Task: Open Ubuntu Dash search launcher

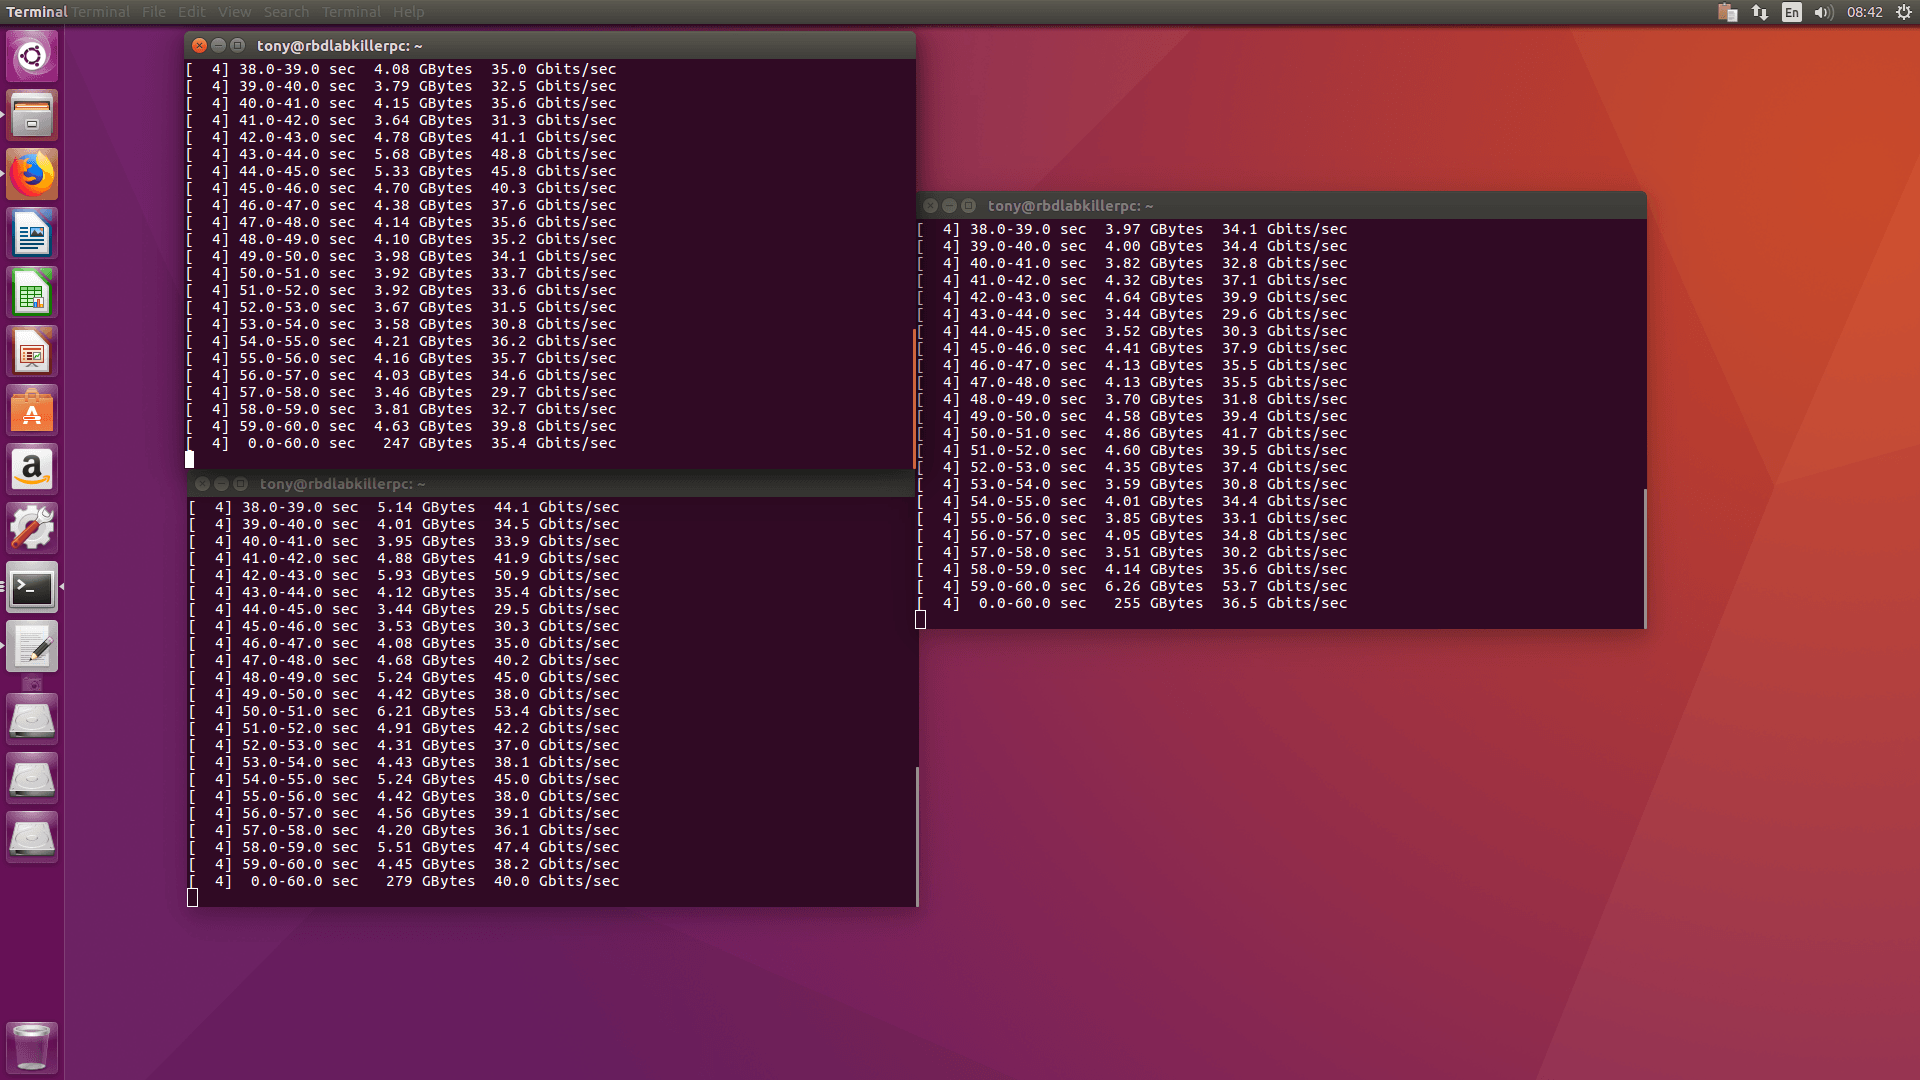Action: [x=32, y=56]
